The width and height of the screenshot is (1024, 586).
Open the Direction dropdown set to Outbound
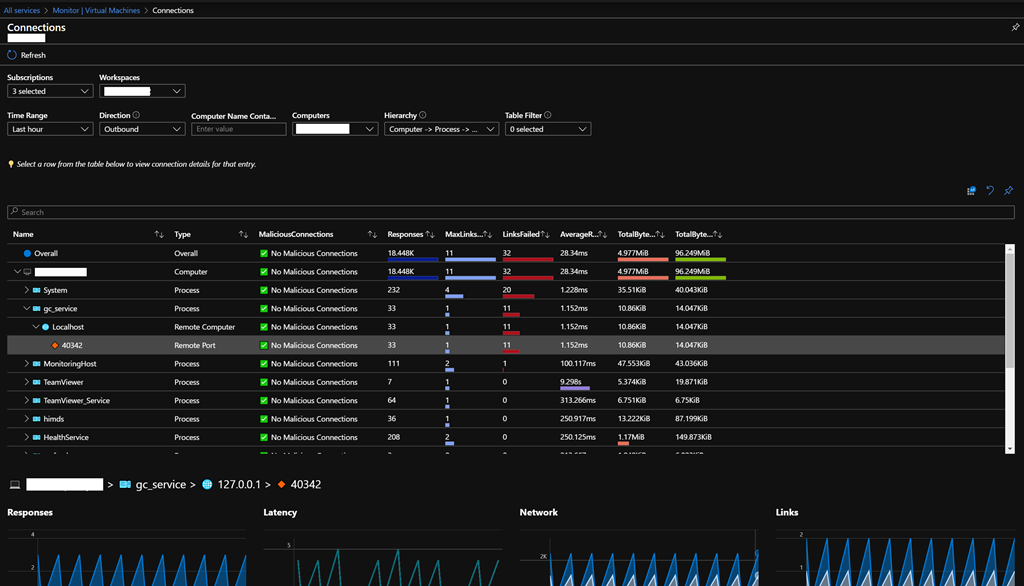click(141, 129)
